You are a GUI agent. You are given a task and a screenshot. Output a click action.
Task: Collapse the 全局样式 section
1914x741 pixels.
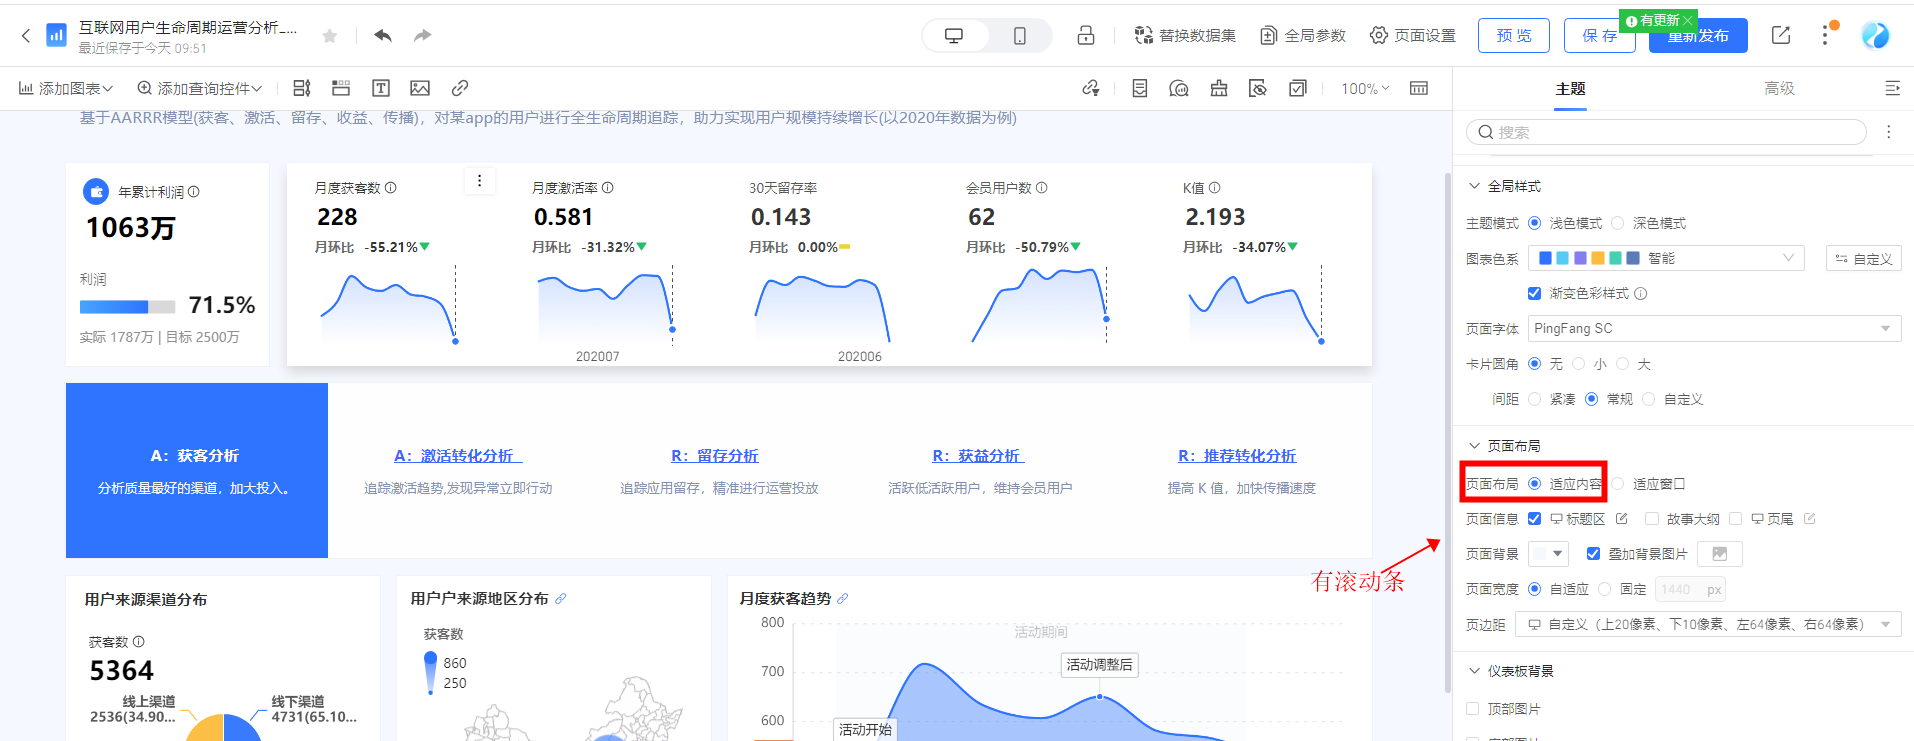[1474, 186]
